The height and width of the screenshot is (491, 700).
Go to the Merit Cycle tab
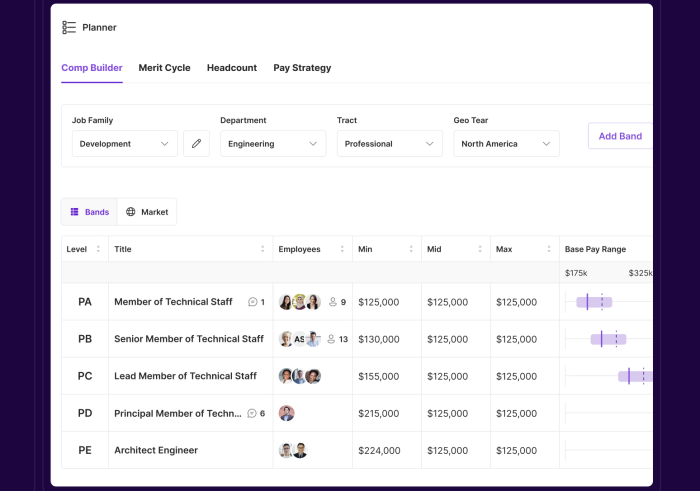[164, 68]
